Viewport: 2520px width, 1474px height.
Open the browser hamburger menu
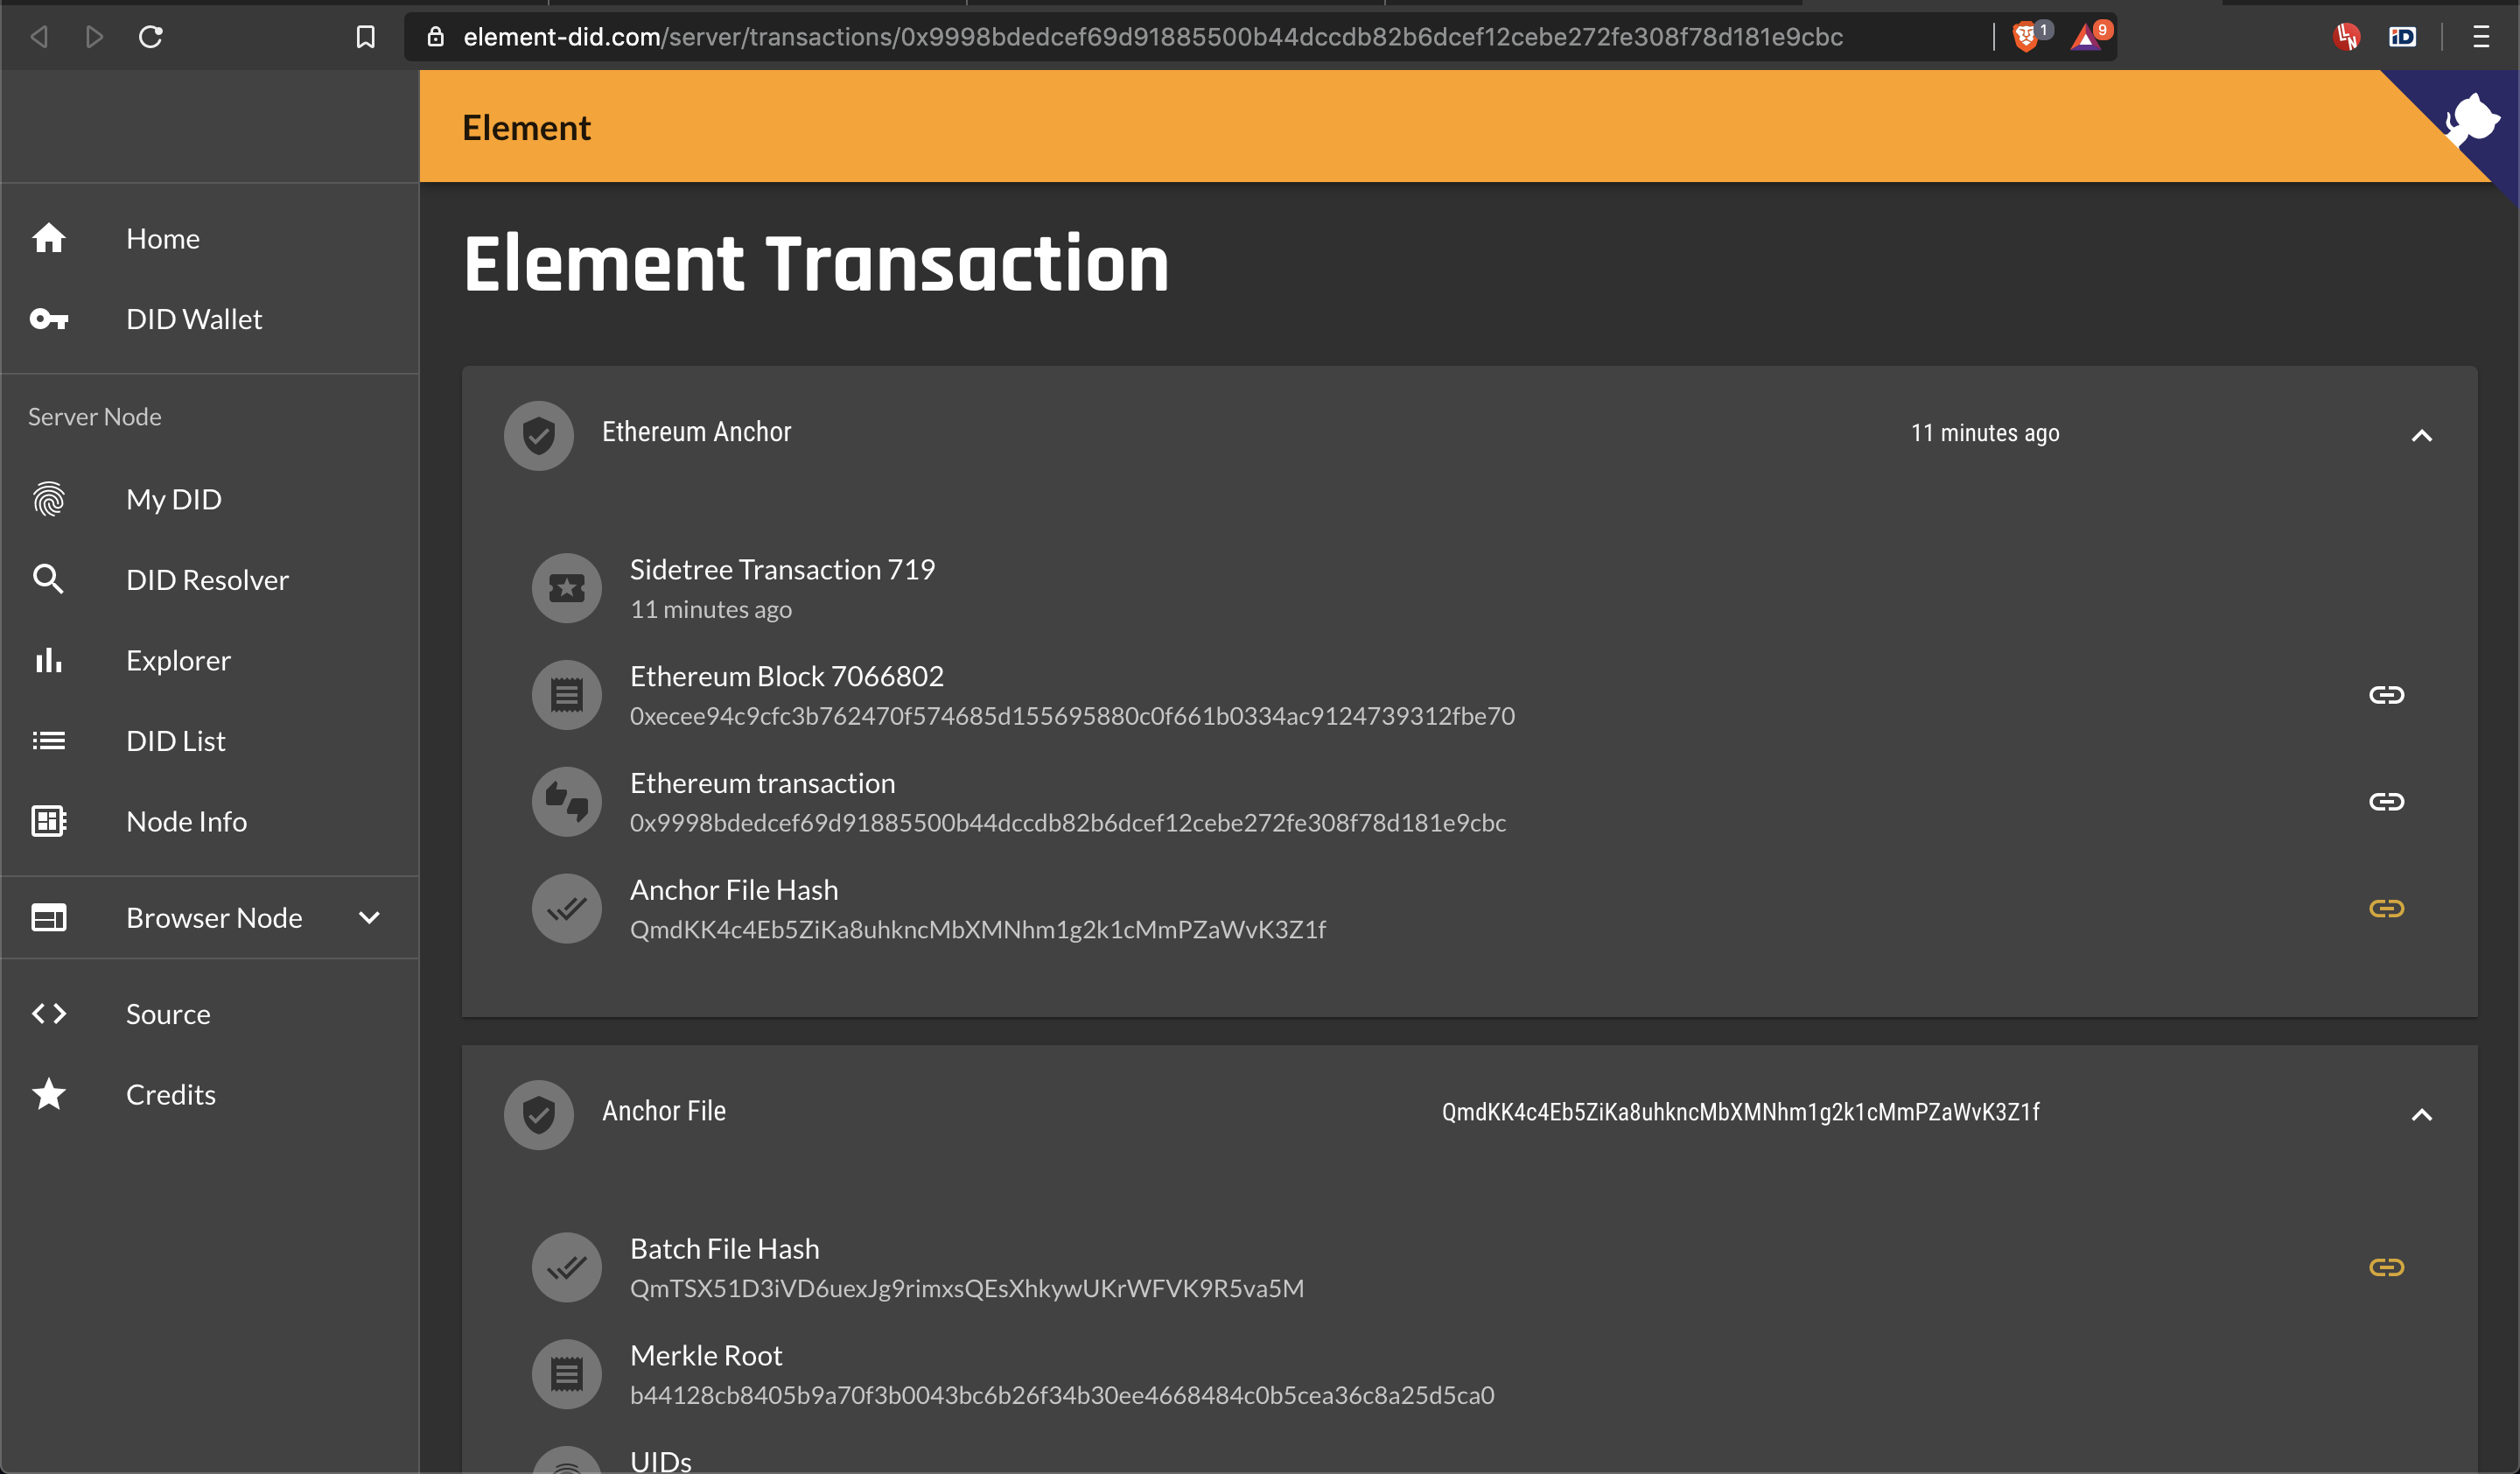point(2480,37)
